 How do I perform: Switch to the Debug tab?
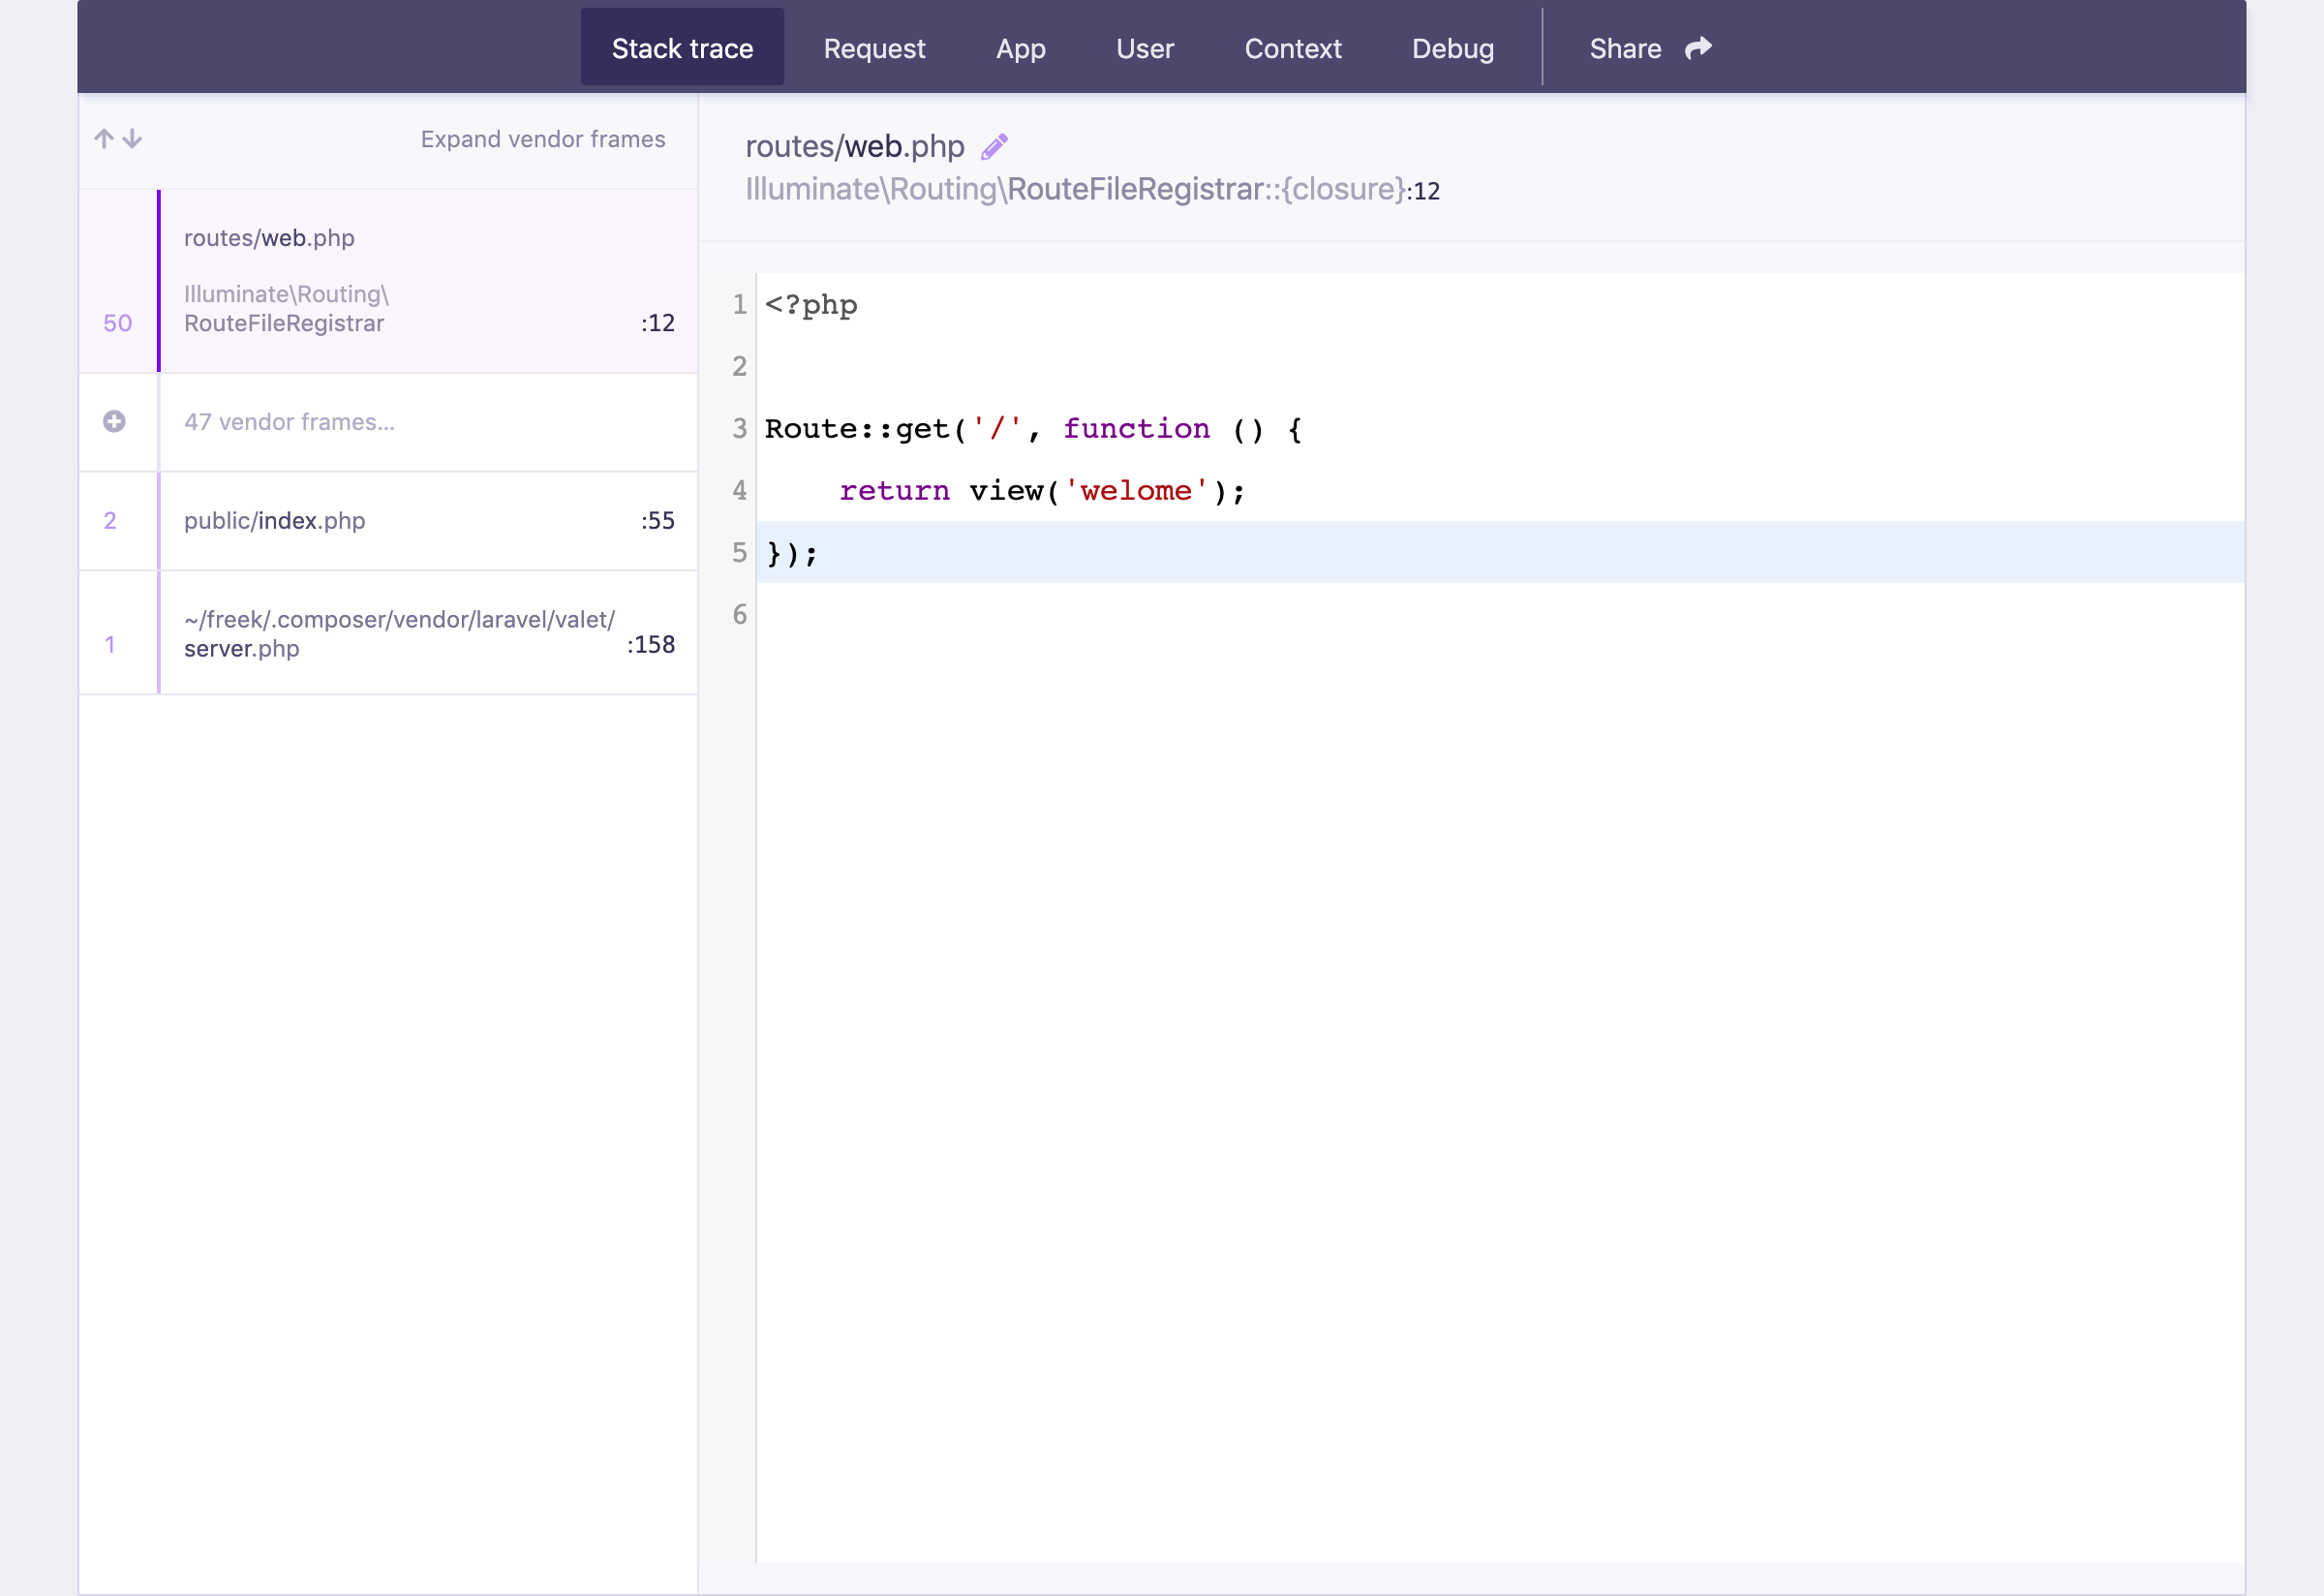[x=1452, y=48]
